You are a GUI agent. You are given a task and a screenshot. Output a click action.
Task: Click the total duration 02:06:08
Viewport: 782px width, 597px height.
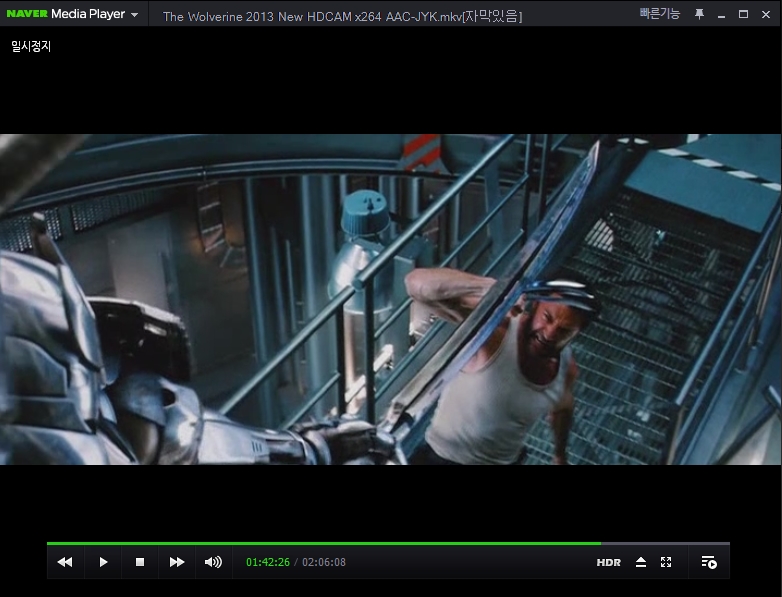coord(324,562)
